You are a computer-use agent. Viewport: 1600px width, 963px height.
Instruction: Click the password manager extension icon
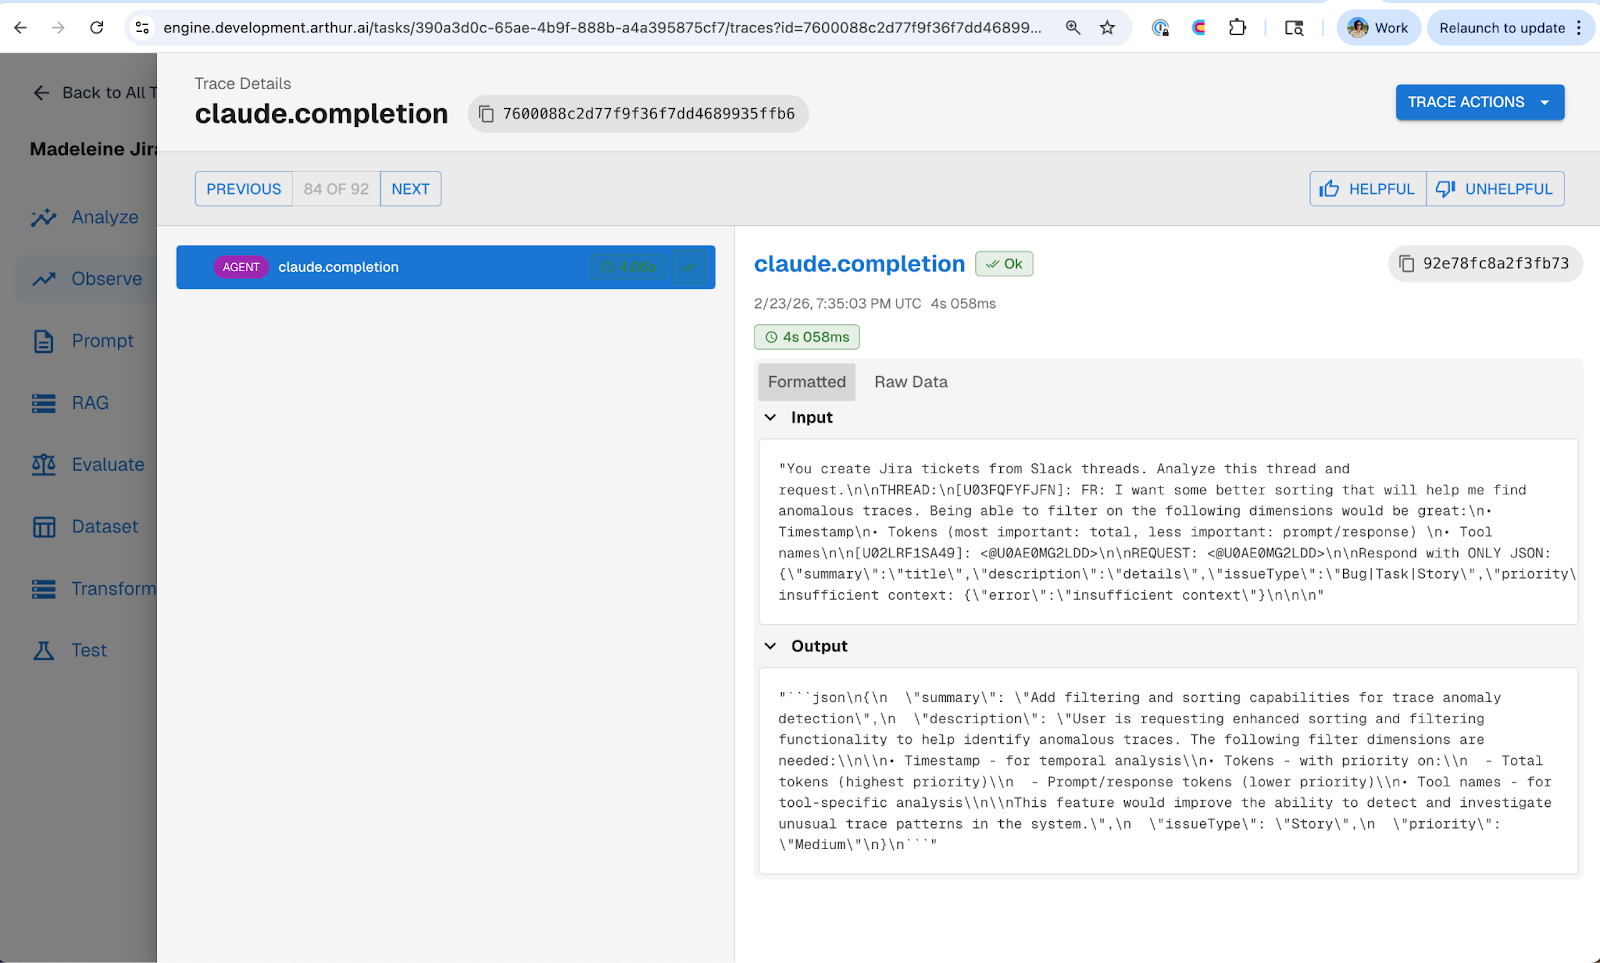[x=1160, y=28]
